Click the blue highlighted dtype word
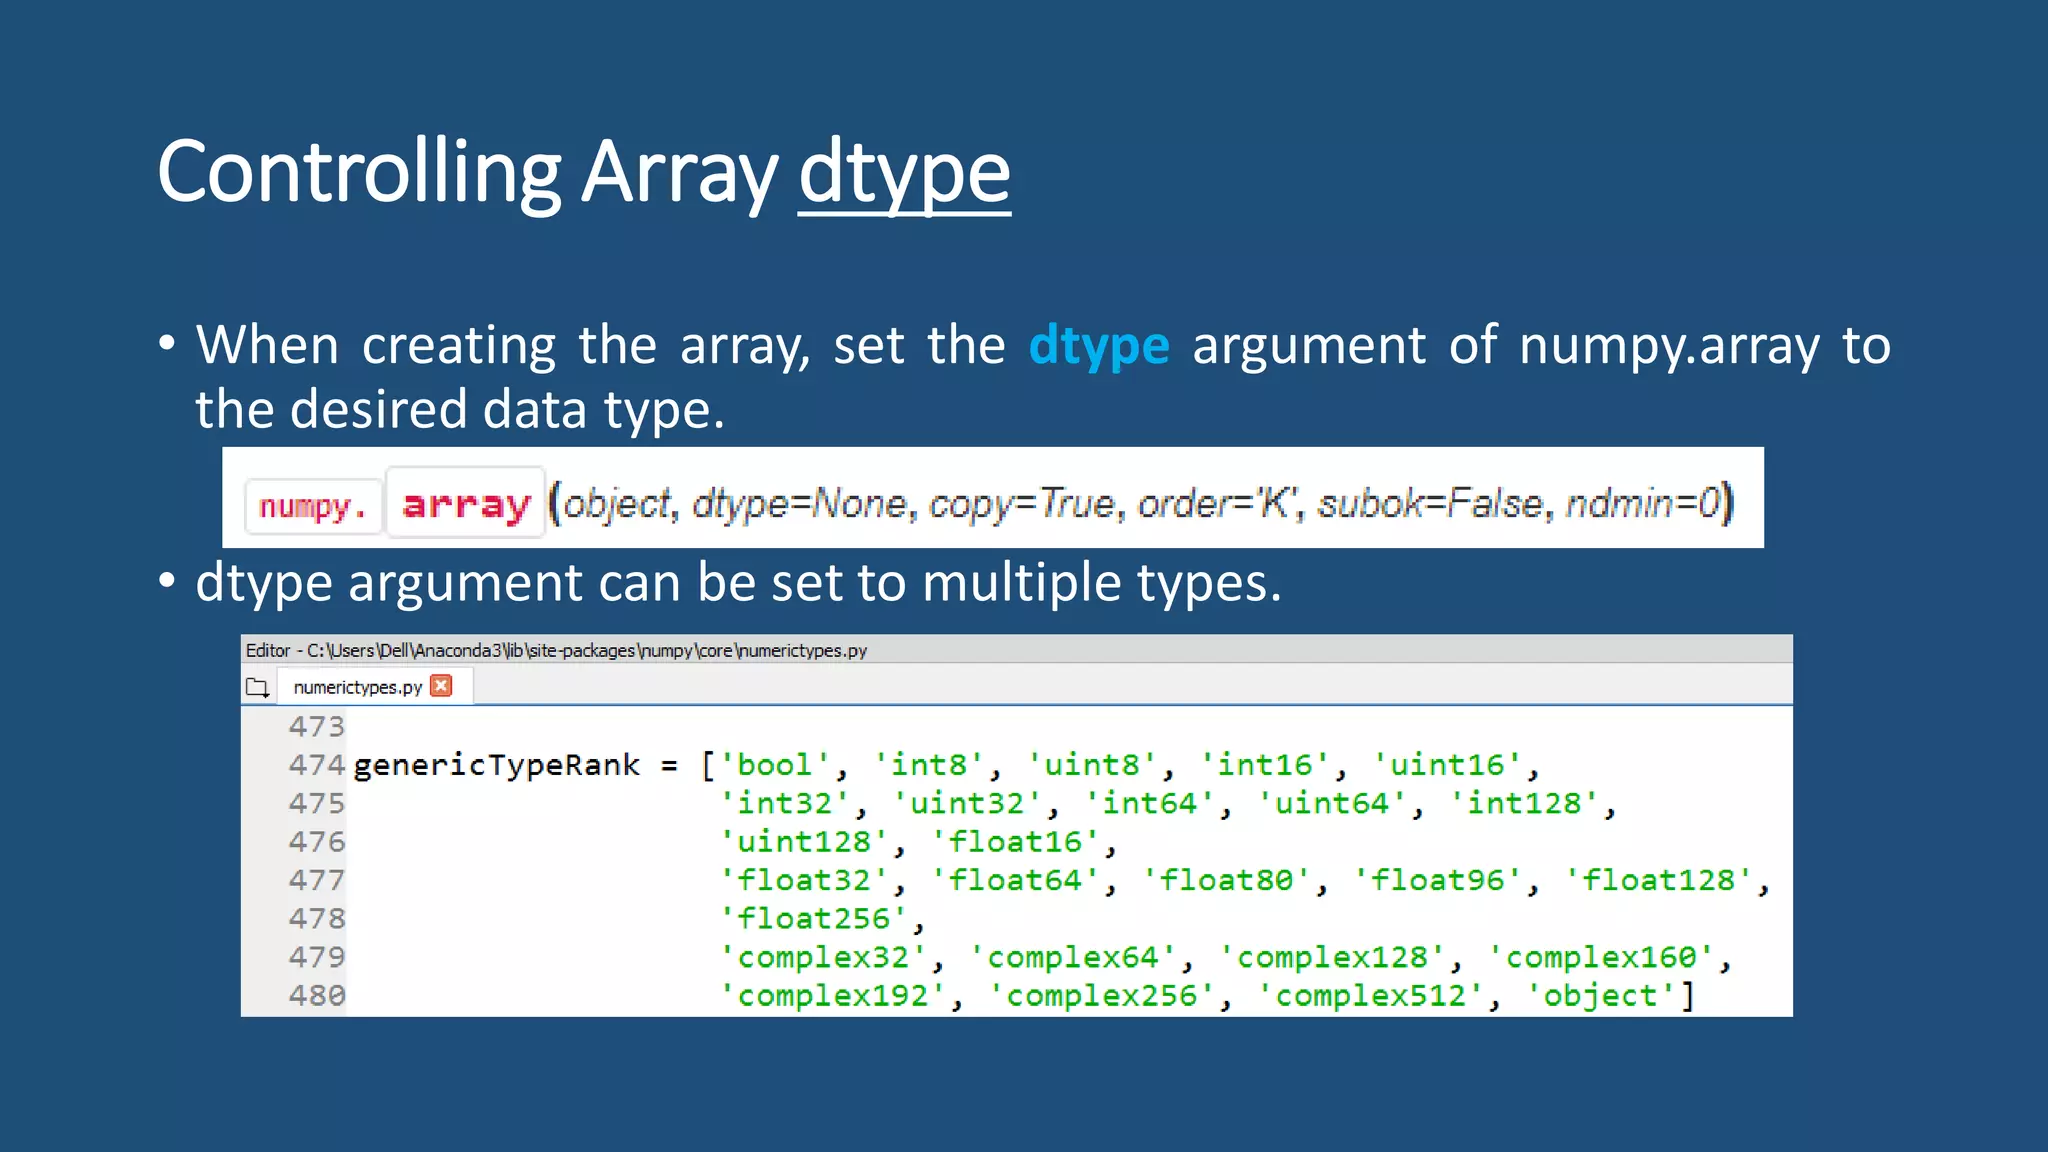This screenshot has height=1152, width=2048. click(1099, 346)
